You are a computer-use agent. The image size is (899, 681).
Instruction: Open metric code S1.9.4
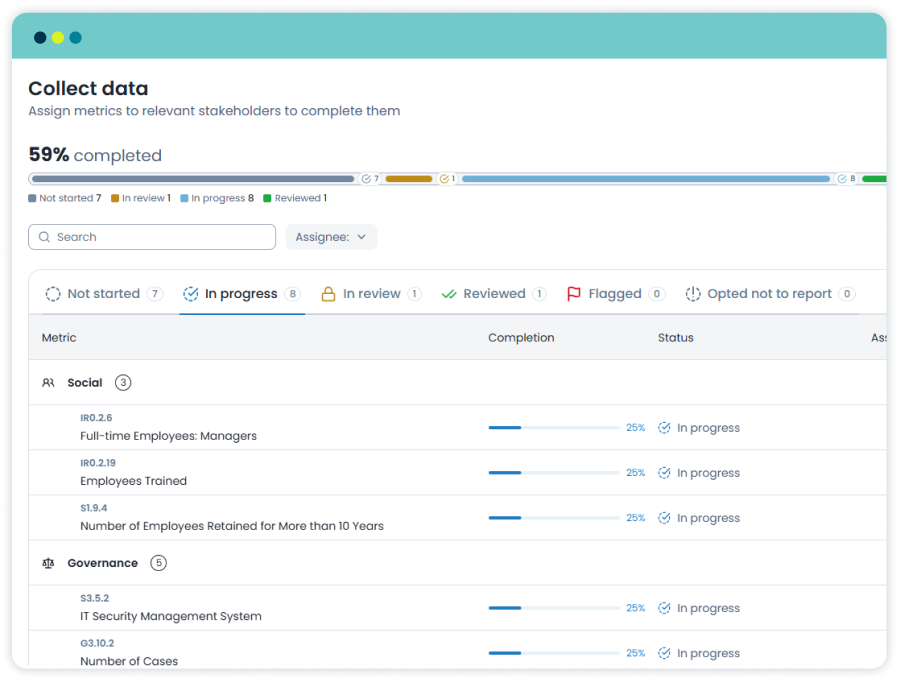(x=93, y=508)
